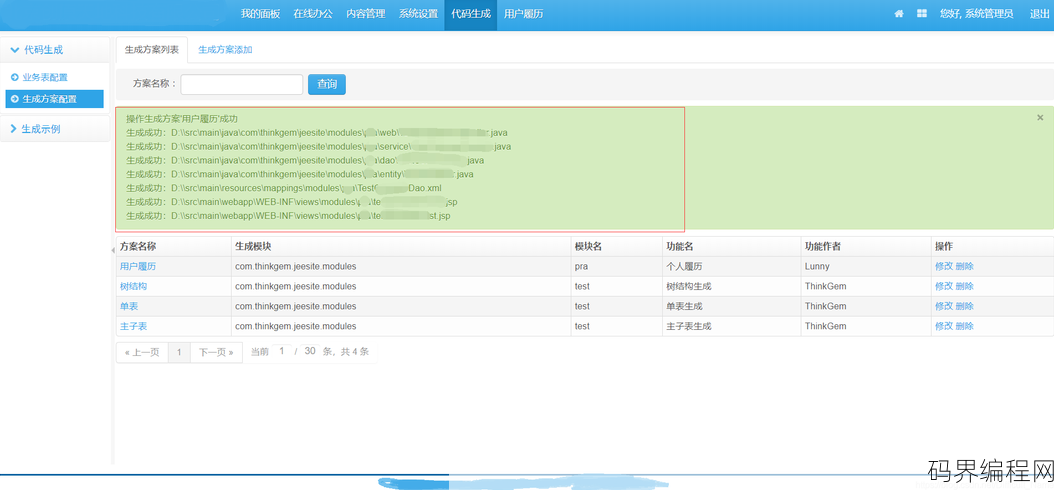Open 我的面板 menu
Screen dimensions: 1054x490
click(260, 13)
